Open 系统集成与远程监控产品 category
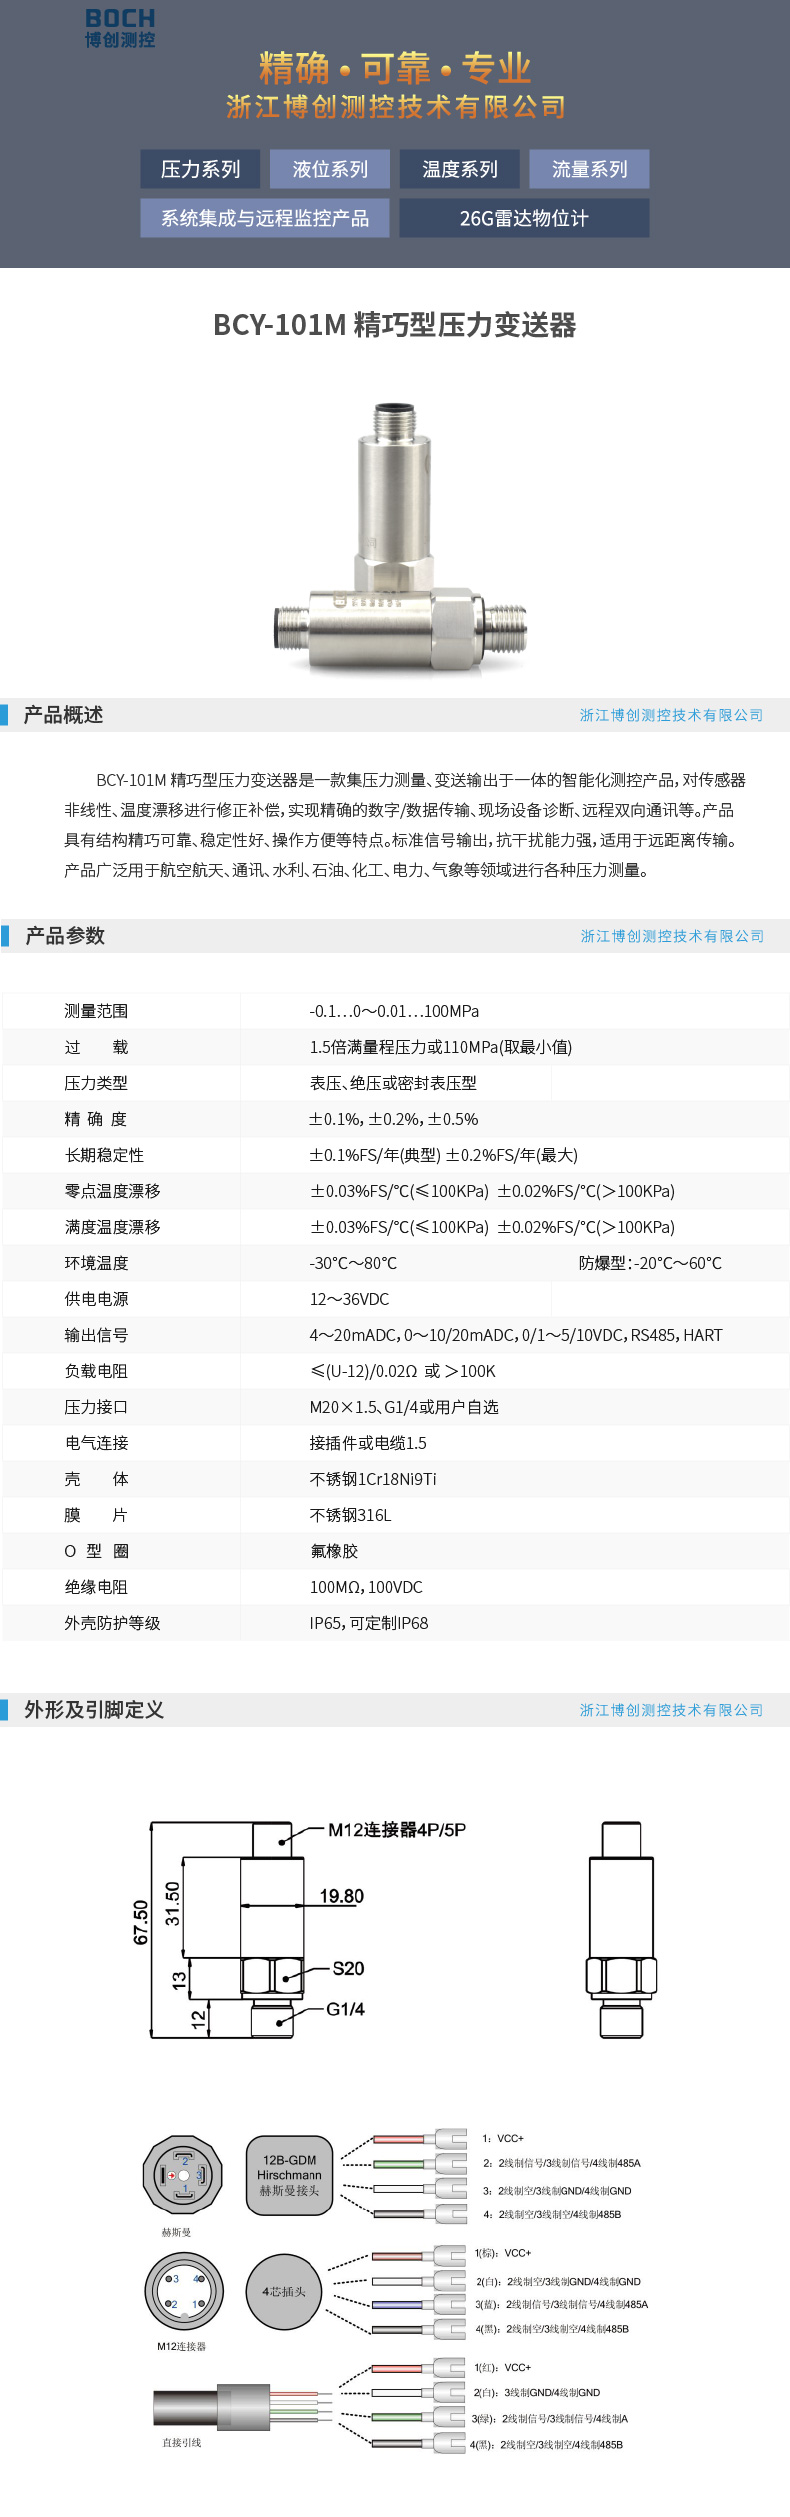The width and height of the screenshot is (790, 2517). click(x=265, y=218)
